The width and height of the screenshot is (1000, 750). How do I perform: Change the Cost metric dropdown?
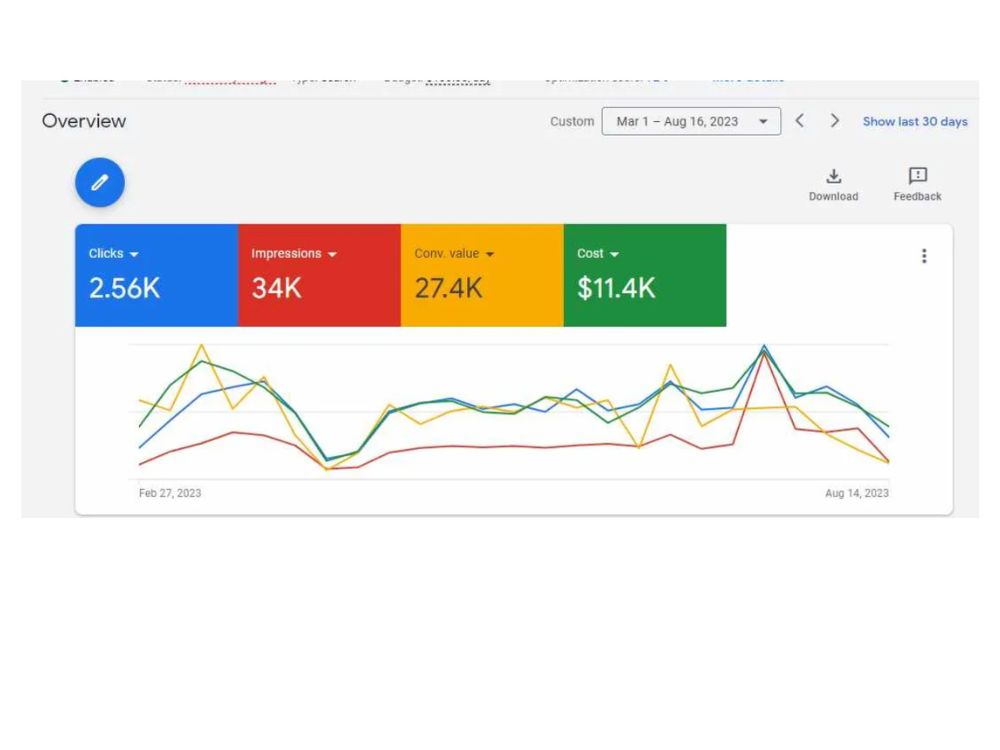(x=598, y=254)
